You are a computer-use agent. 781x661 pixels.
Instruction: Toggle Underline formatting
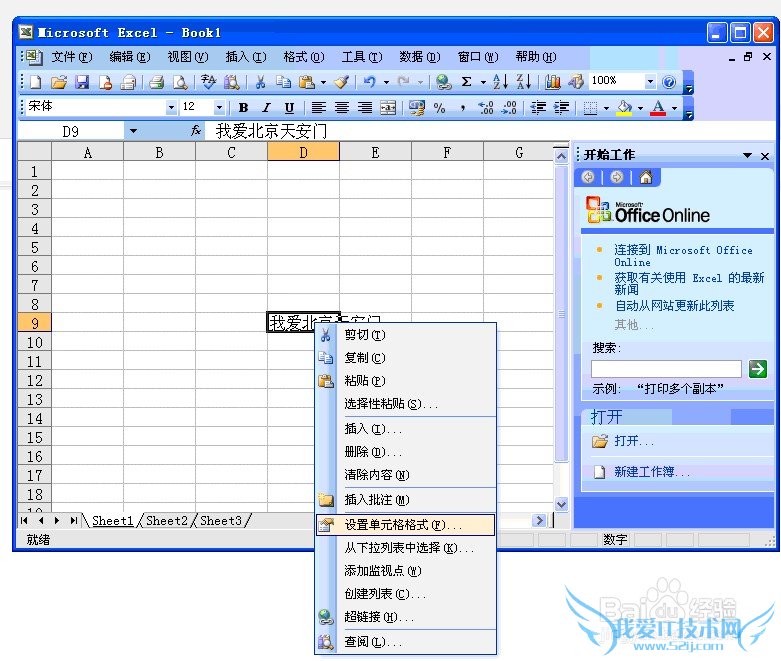coord(289,108)
